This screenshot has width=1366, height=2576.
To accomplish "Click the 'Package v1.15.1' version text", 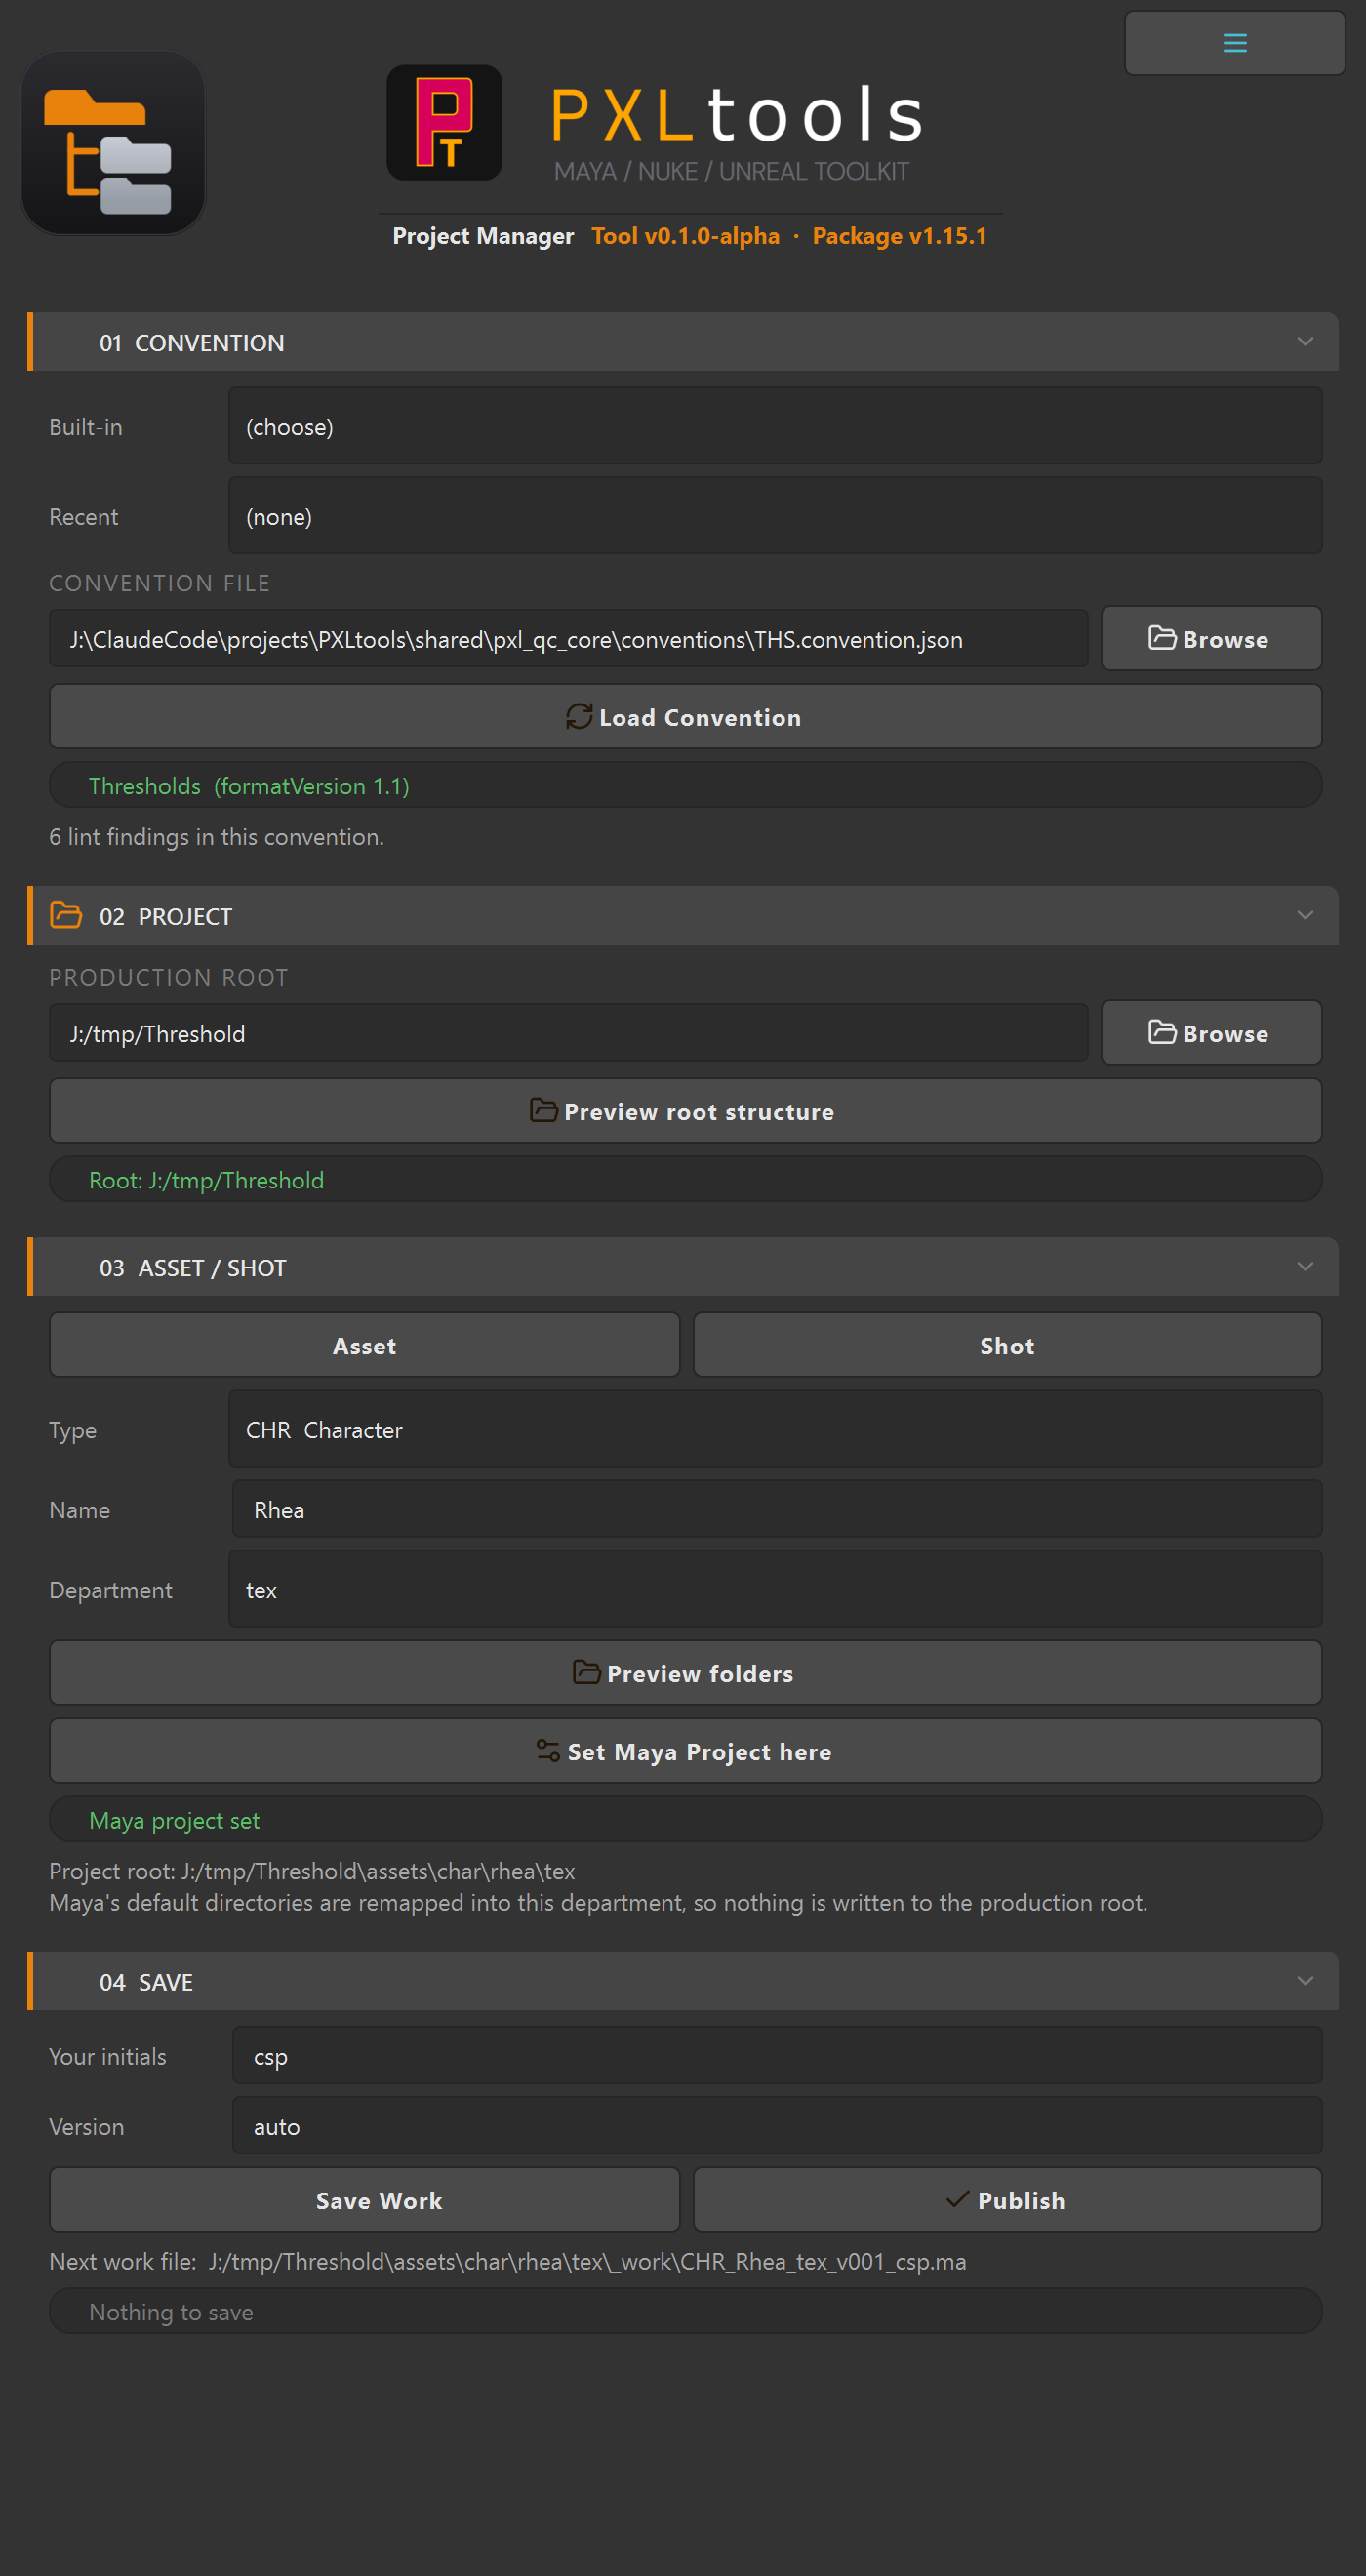I will (899, 236).
